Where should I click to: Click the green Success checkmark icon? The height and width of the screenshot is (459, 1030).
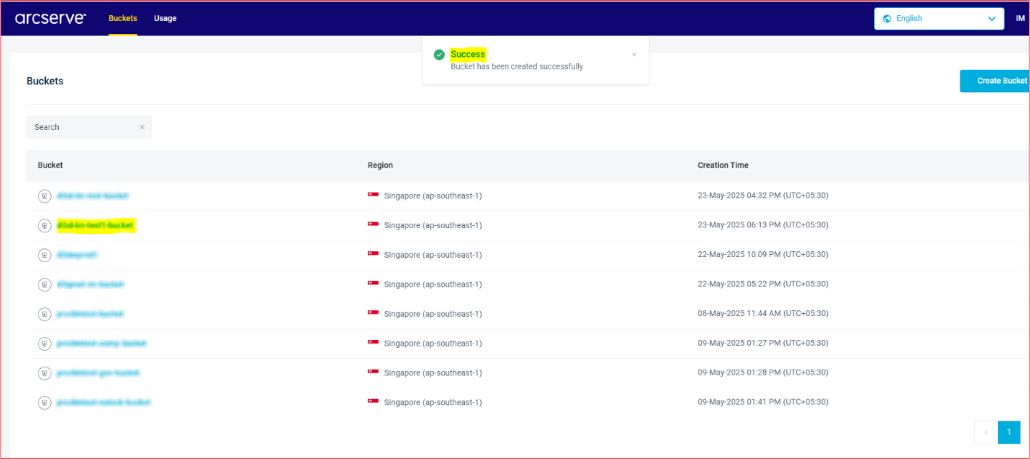tap(439, 55)
